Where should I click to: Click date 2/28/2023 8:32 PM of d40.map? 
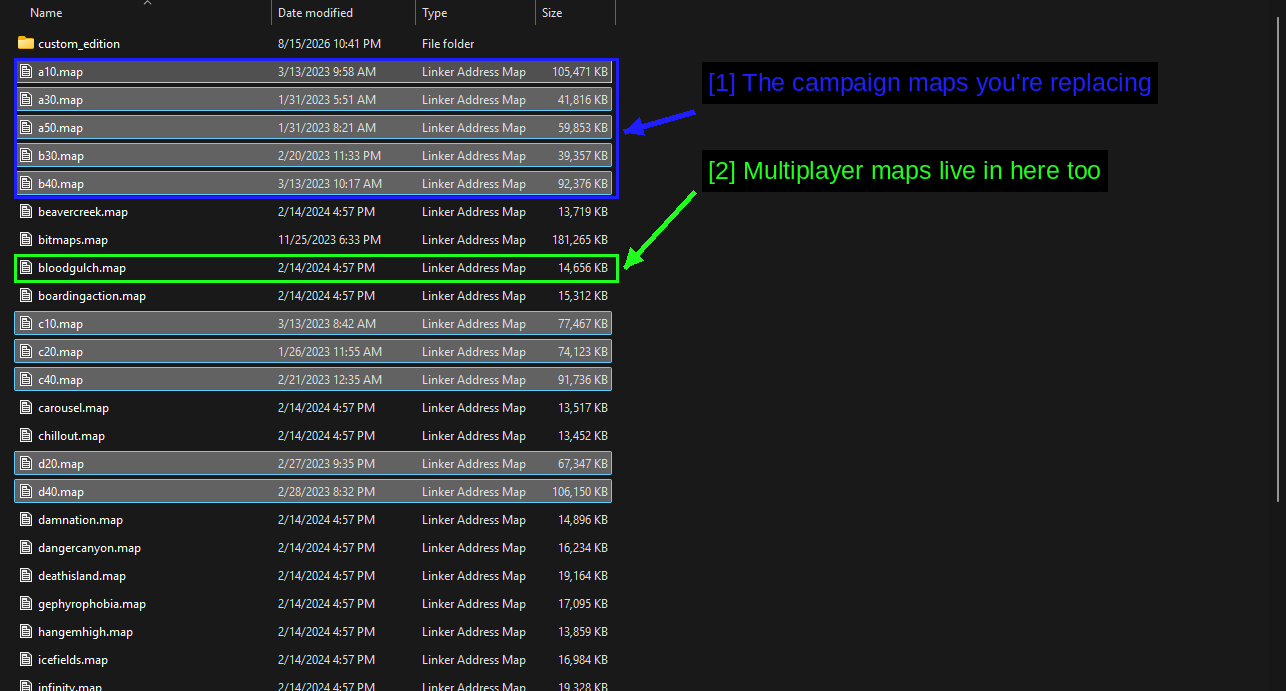click(326, 492)
